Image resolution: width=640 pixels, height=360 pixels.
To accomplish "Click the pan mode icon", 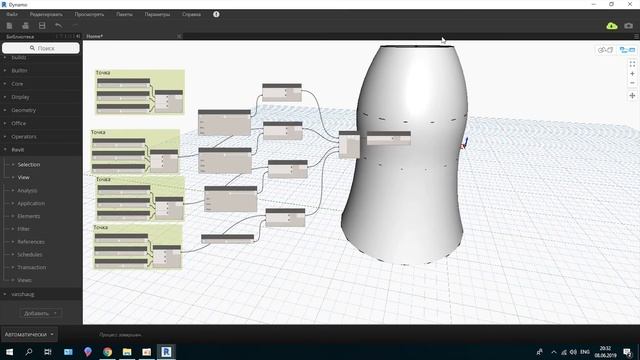I will coord(632,96).
